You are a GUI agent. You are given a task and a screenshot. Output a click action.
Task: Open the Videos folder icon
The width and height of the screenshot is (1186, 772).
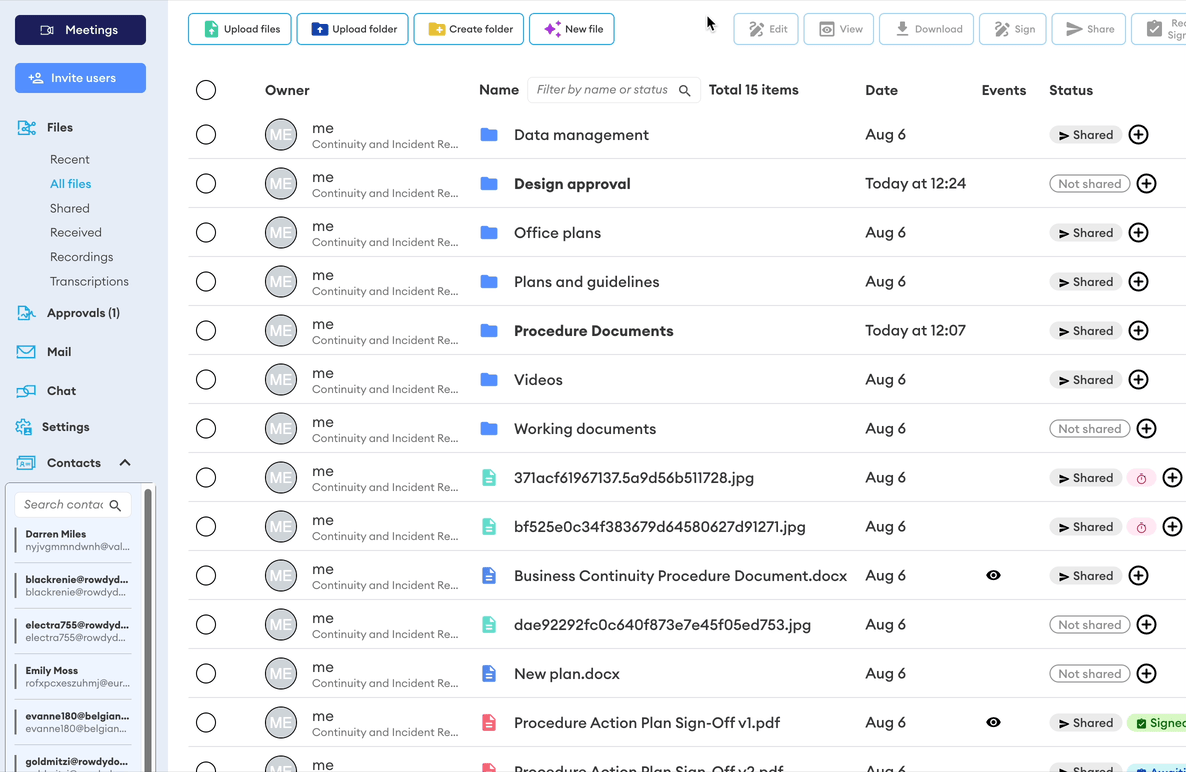point(489,380)
